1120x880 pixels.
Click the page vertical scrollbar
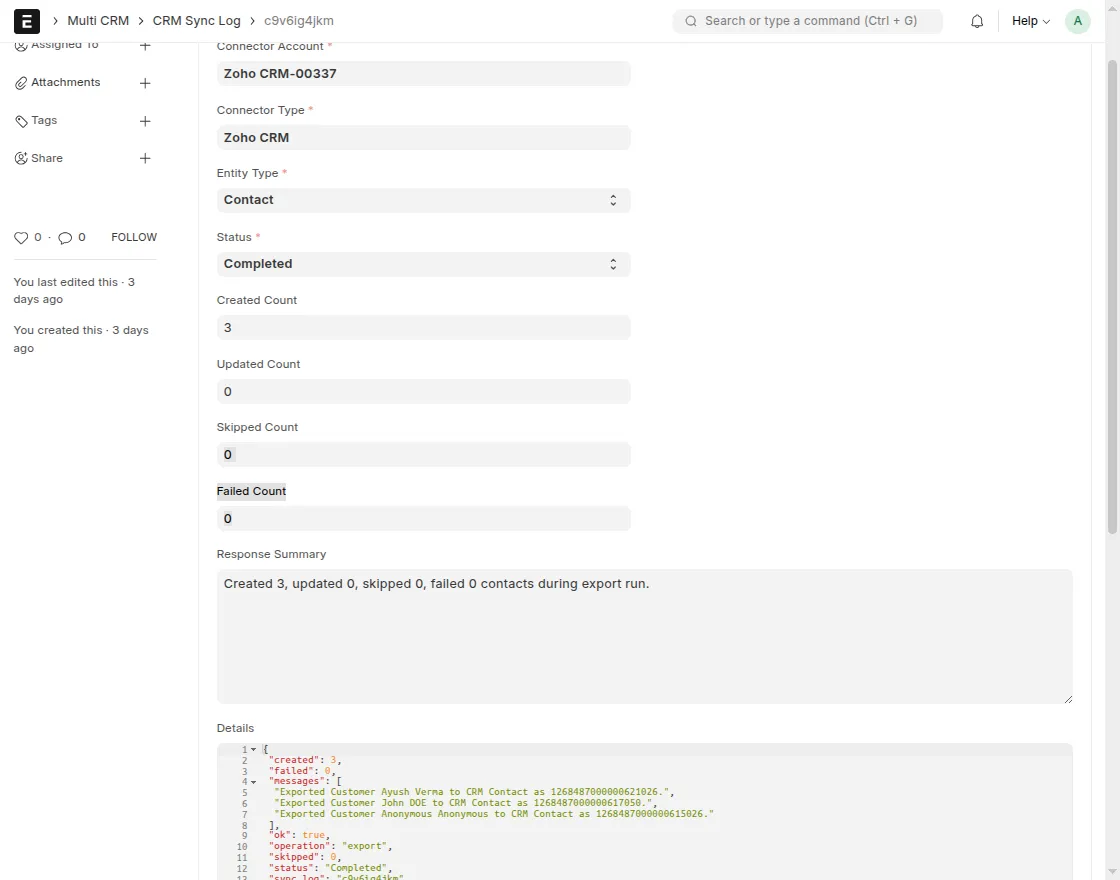click(x=1112, y=300)
